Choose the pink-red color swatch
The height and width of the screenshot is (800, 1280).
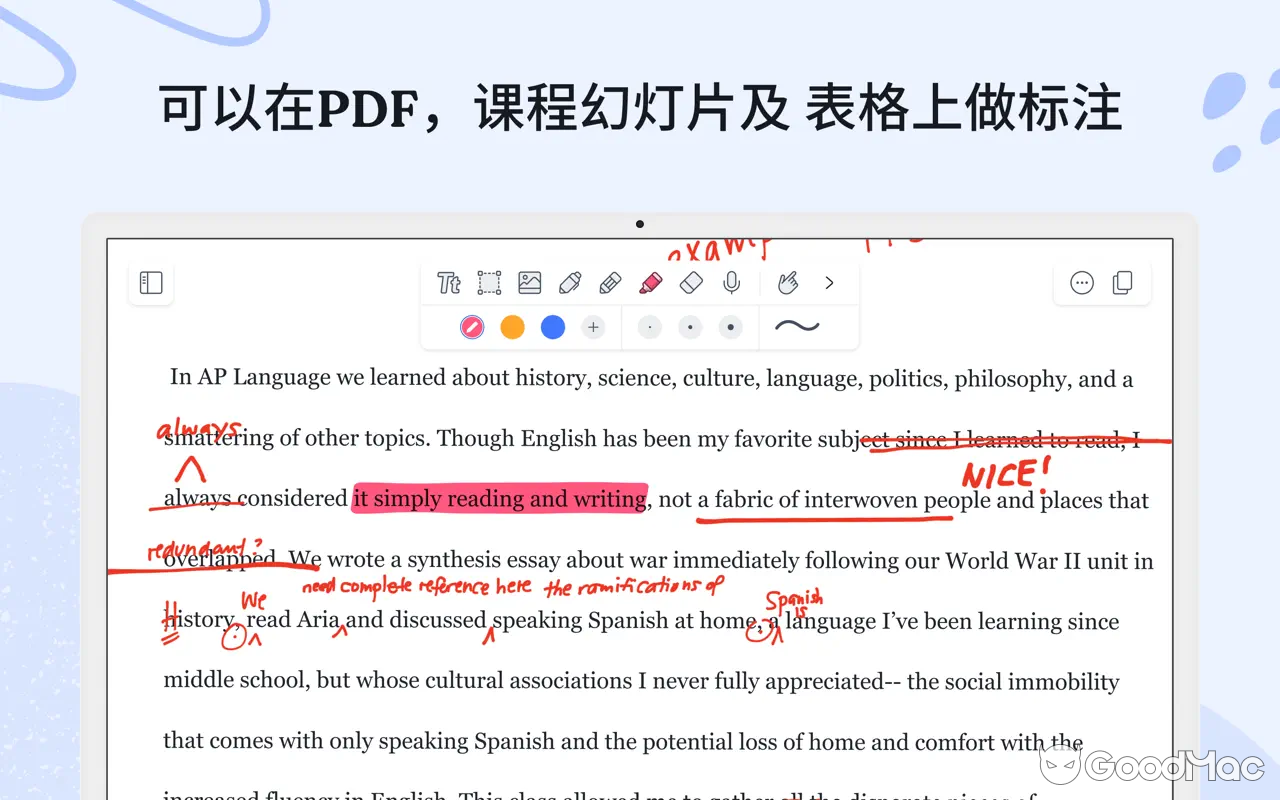472,327
